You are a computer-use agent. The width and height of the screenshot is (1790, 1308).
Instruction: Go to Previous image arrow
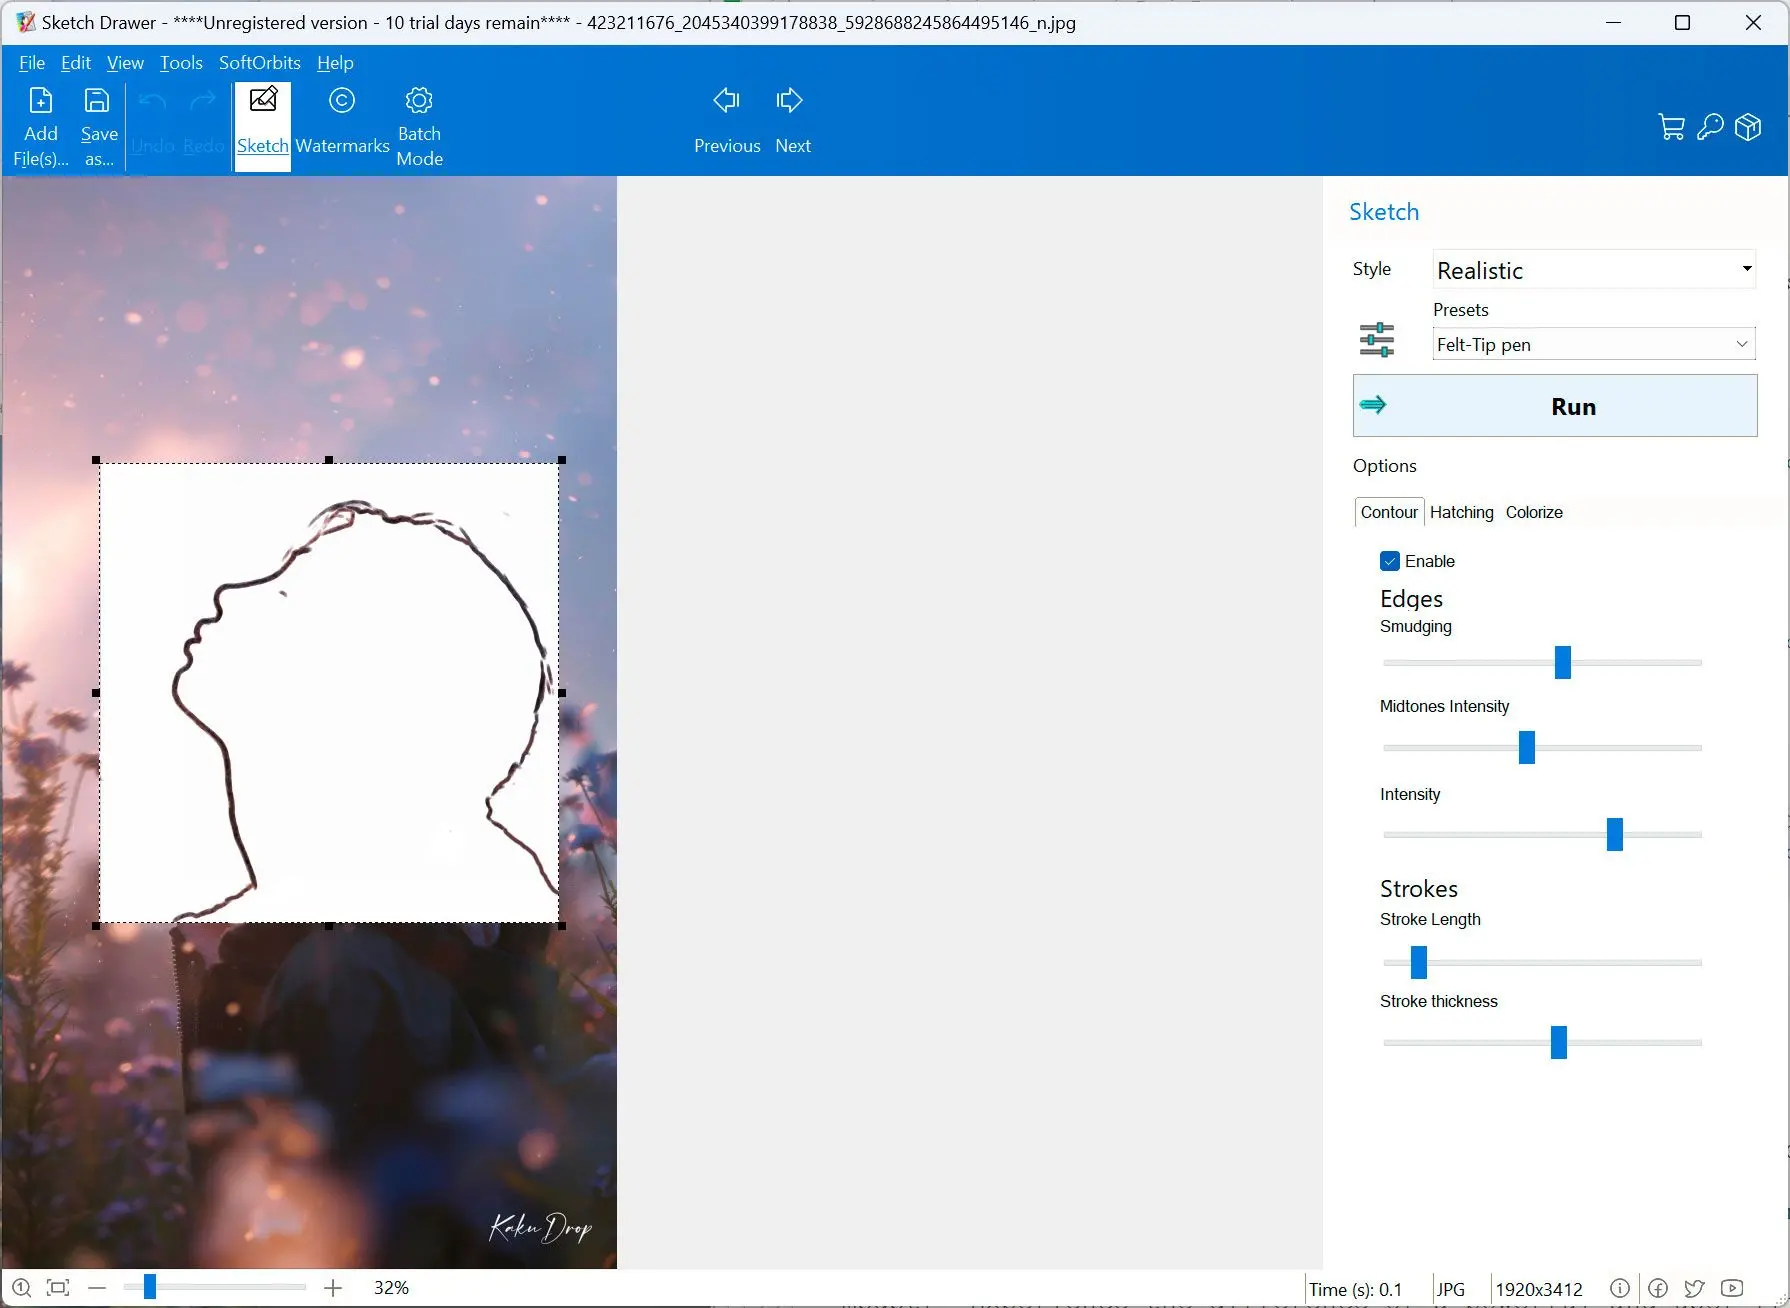point(727,101)
